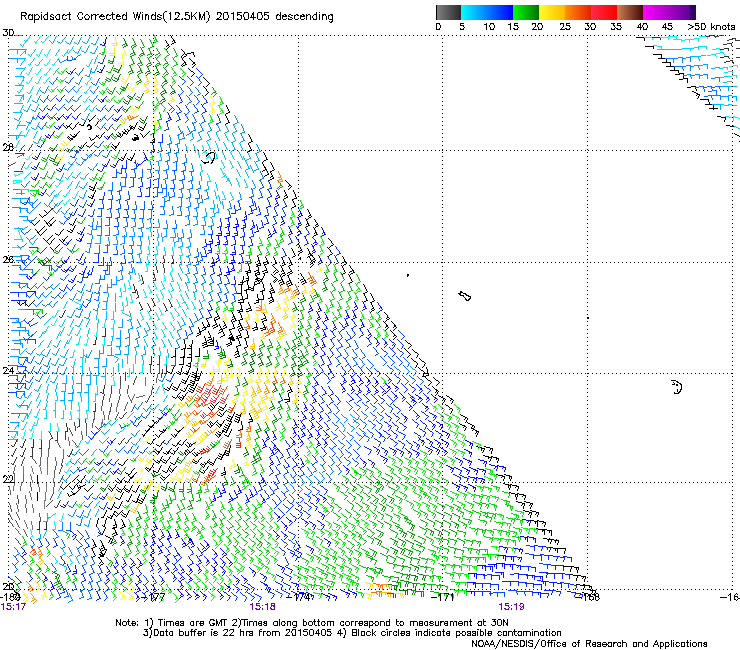Select the orange 25–30 knots legend segment
This screenshot has height=650, width=740.
tap(578, 12)
